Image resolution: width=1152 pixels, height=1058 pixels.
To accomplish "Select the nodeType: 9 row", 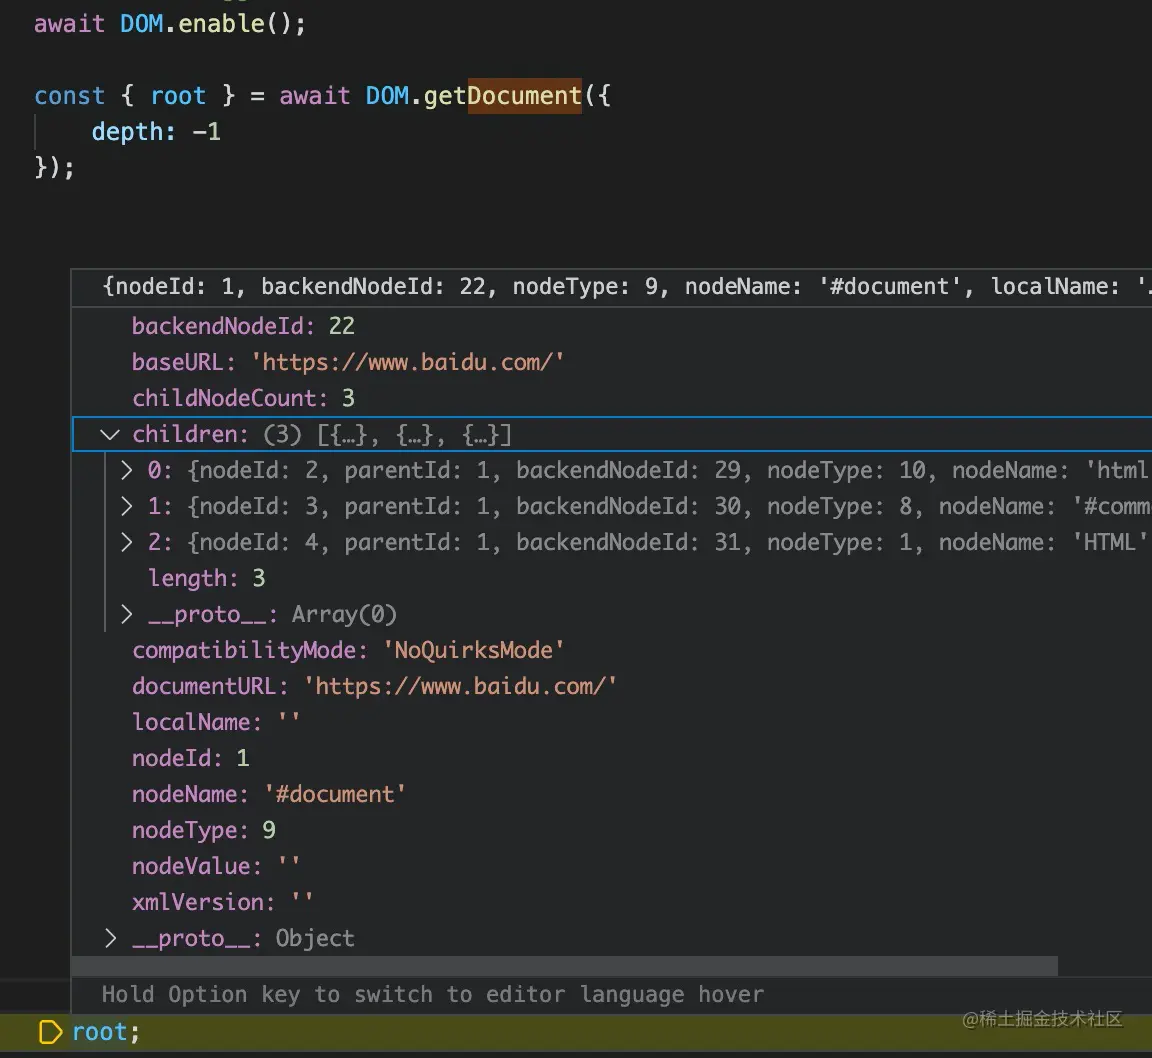I will point(611,830).
